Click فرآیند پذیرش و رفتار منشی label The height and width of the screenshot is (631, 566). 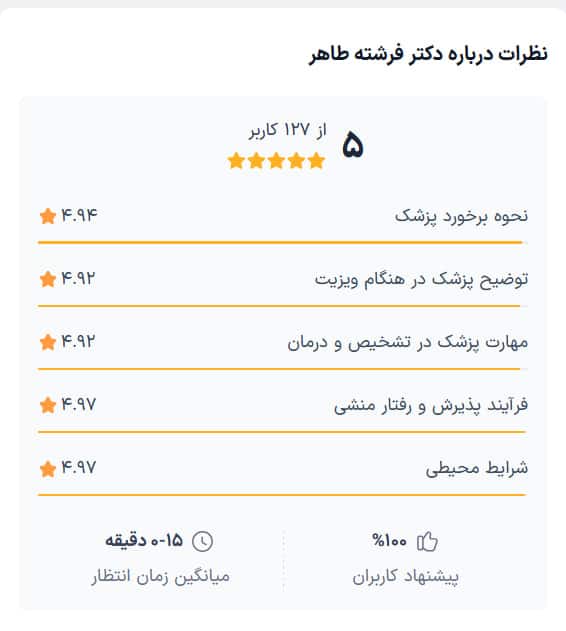coord(431,405)
